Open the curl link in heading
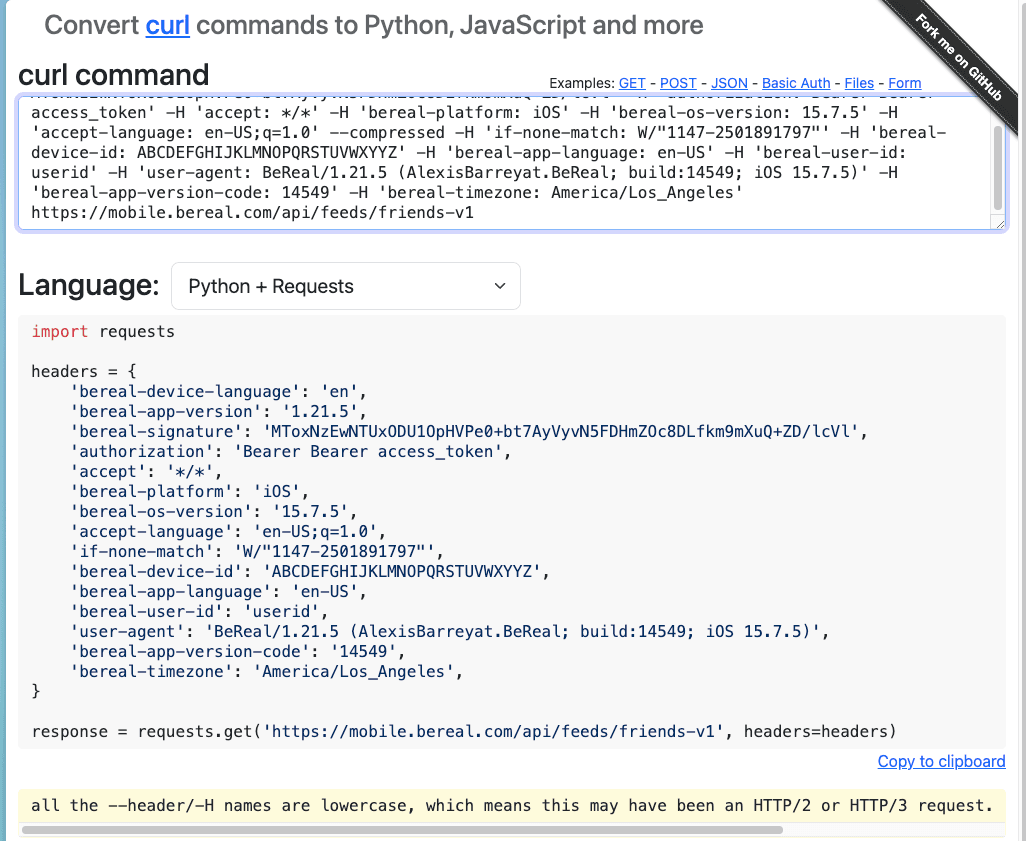The image size is (1026, 841). tap(168, 26)
